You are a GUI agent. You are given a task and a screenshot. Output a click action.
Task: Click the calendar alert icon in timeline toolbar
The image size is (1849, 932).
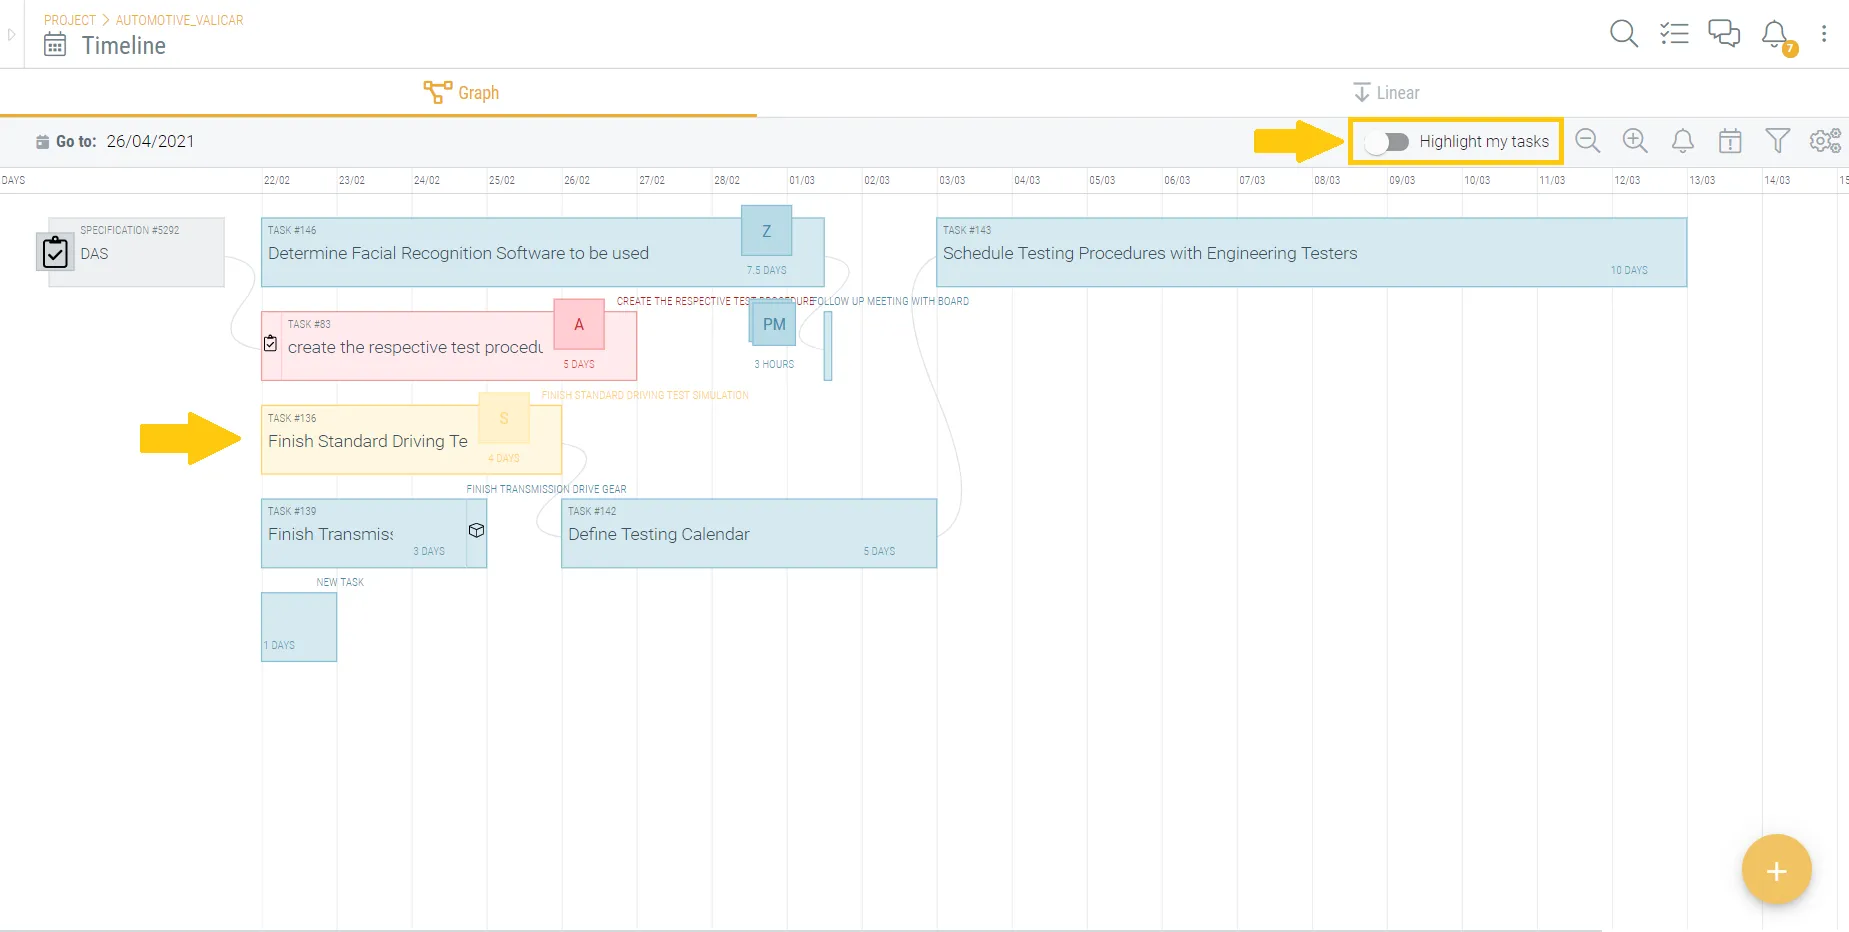coord(1731,141)
